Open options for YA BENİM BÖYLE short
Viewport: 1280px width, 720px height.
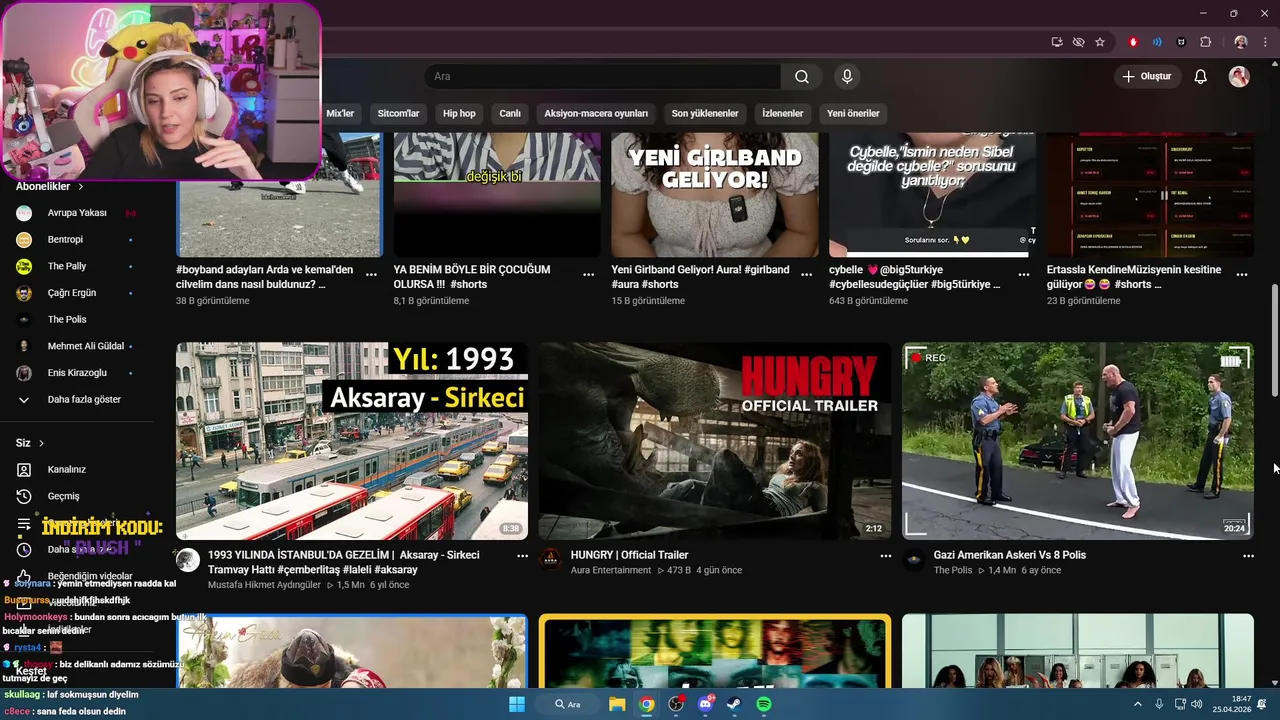(x=589, y=274)
